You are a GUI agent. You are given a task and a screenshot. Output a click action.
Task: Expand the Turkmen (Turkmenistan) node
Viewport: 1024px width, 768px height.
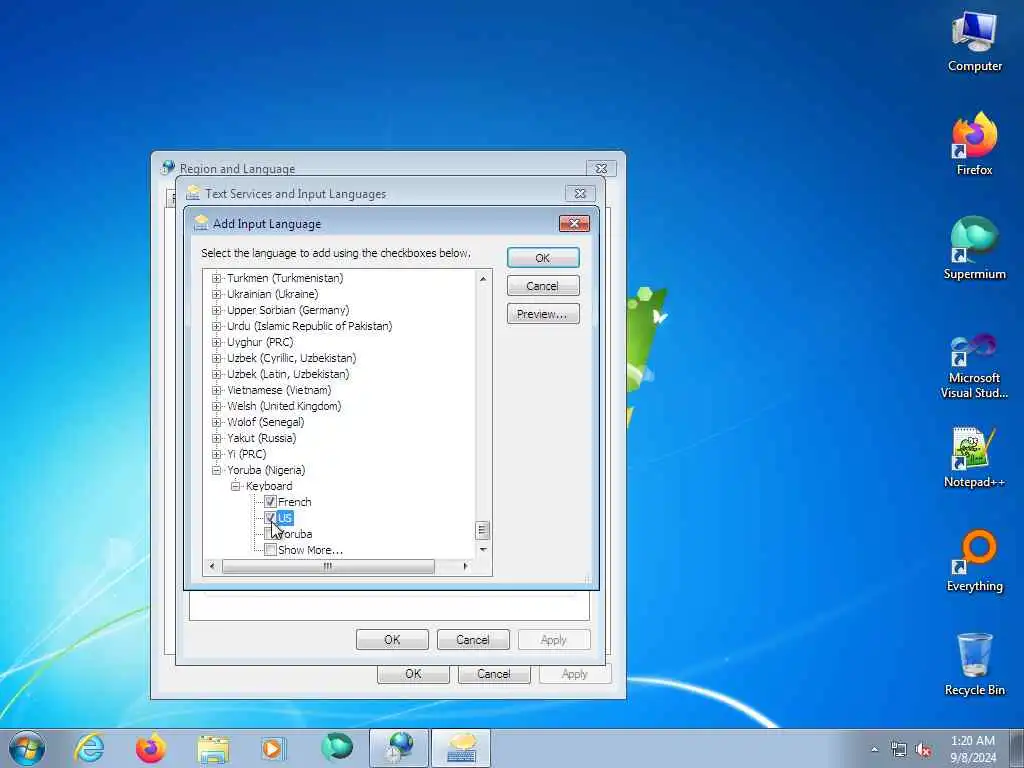click(x=217, y=278)
